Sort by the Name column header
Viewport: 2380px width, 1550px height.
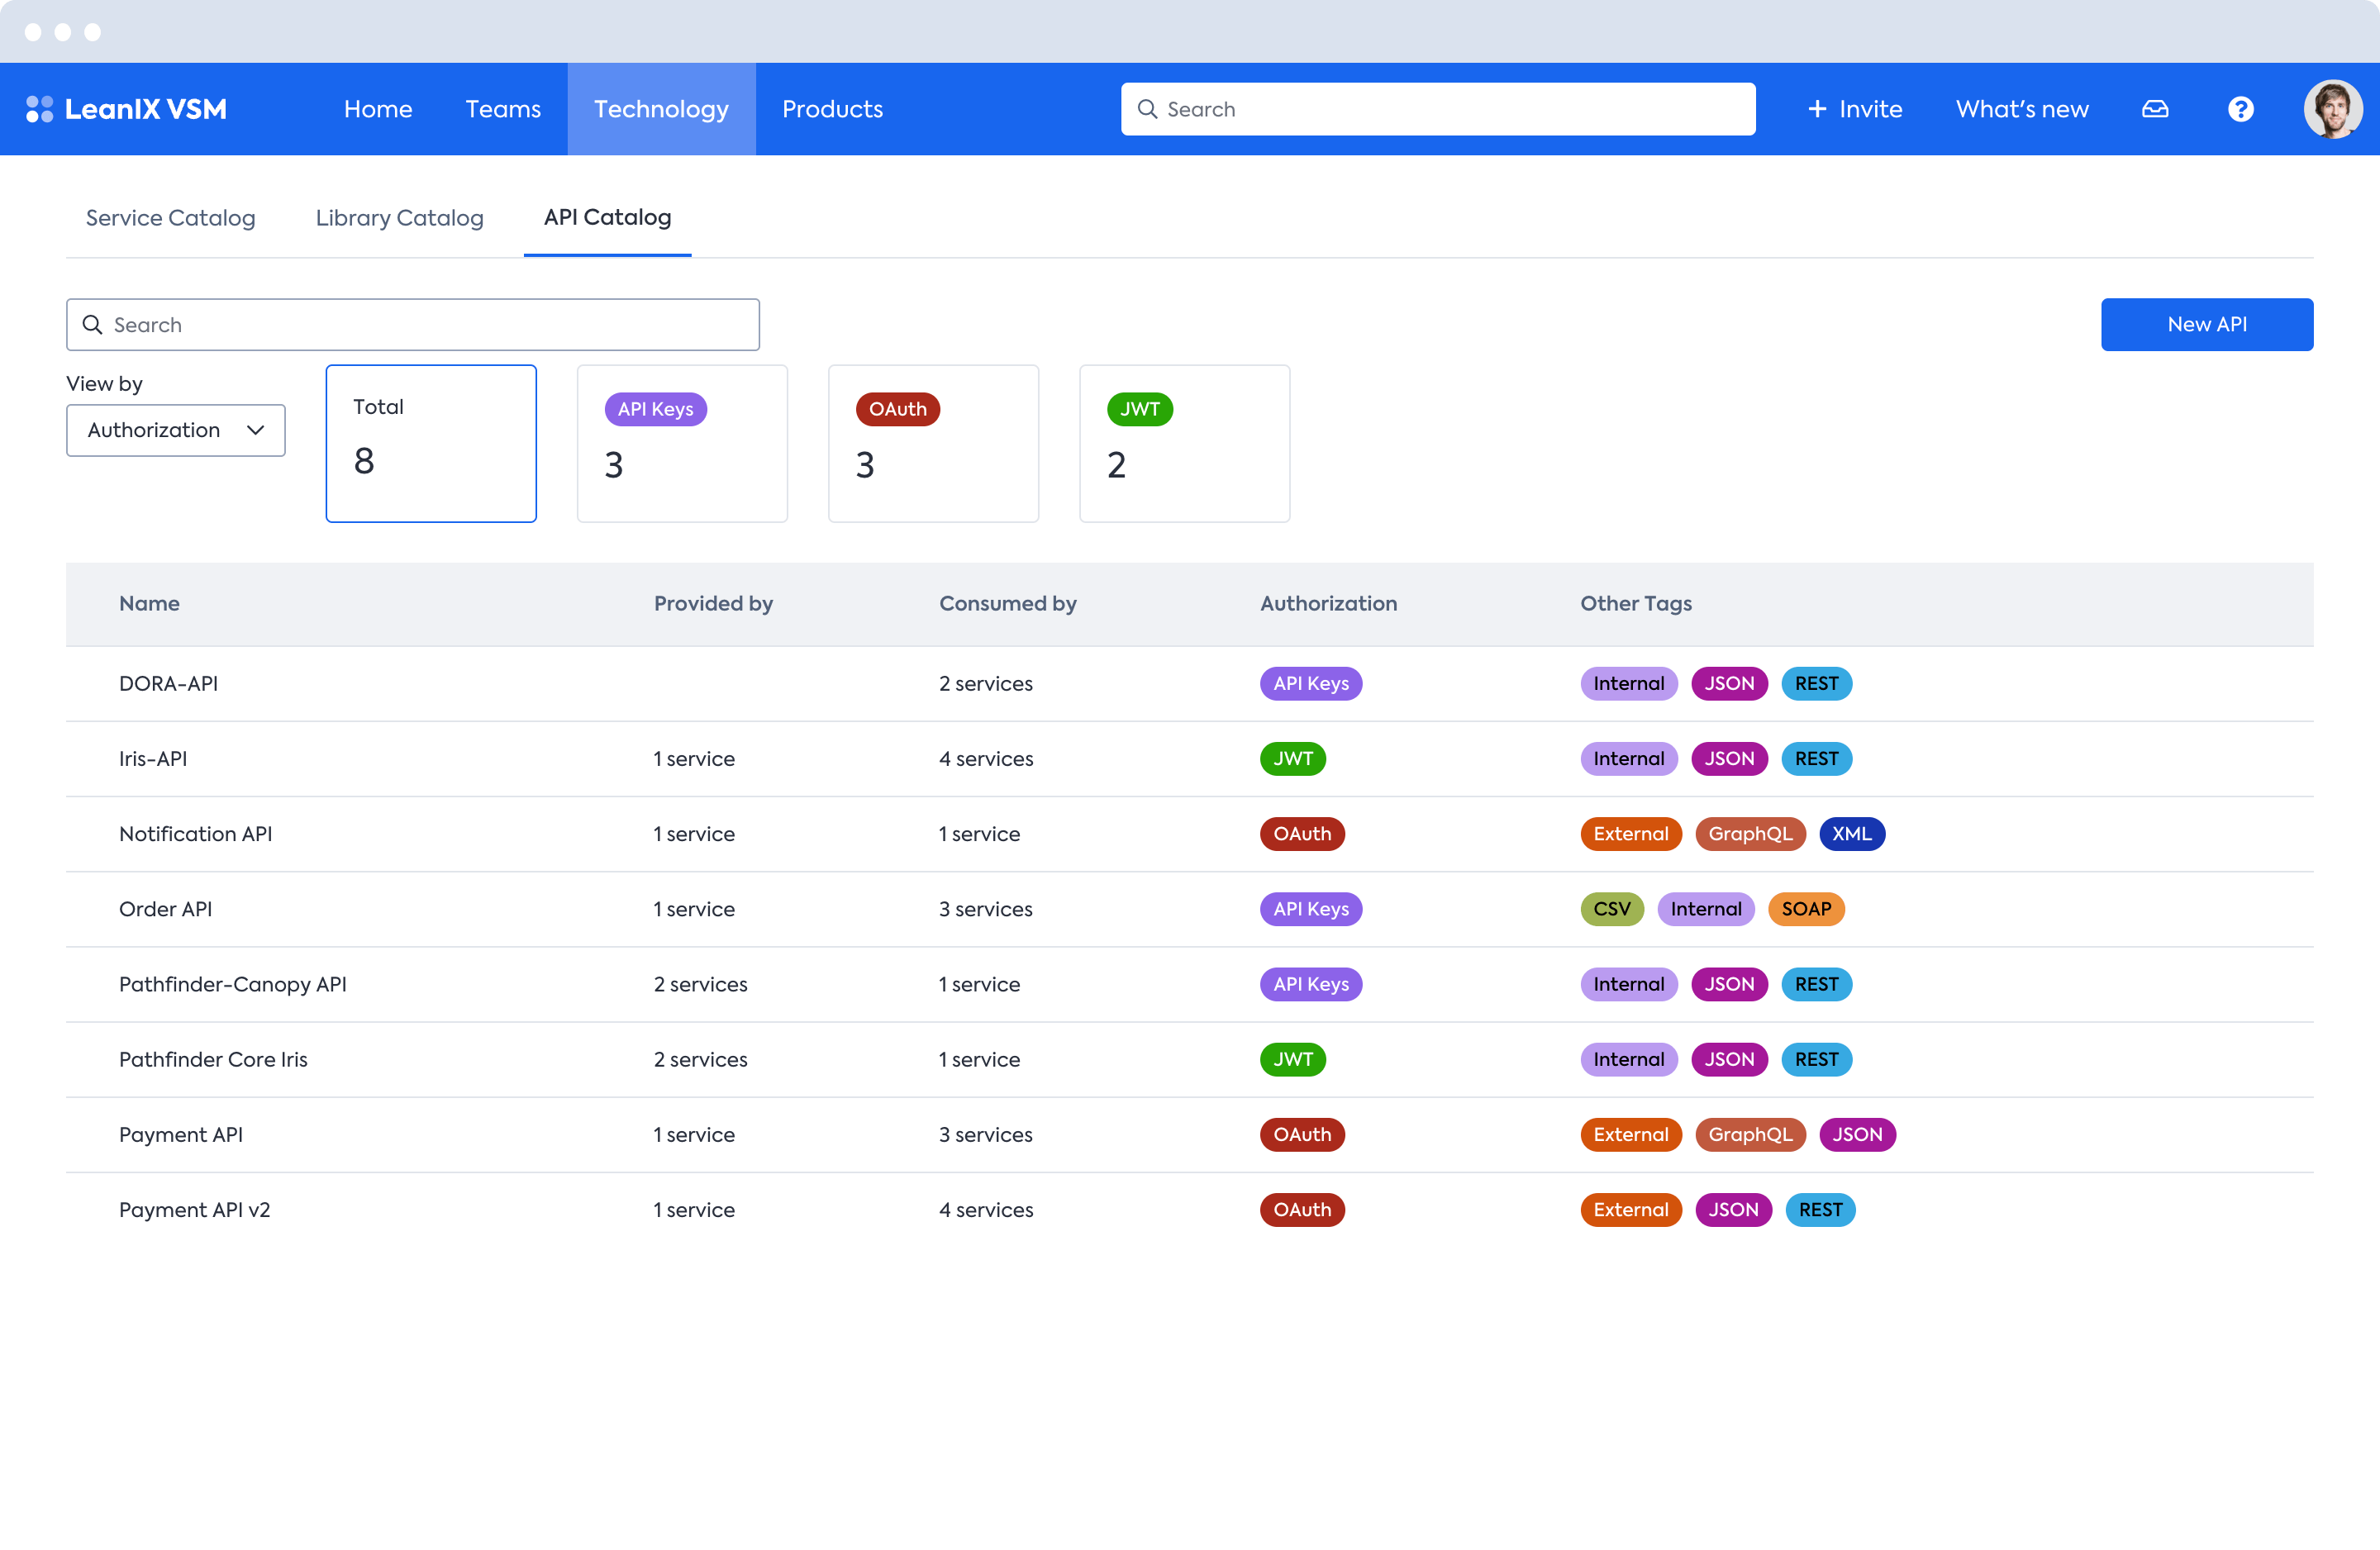click(x=149, y=604)
